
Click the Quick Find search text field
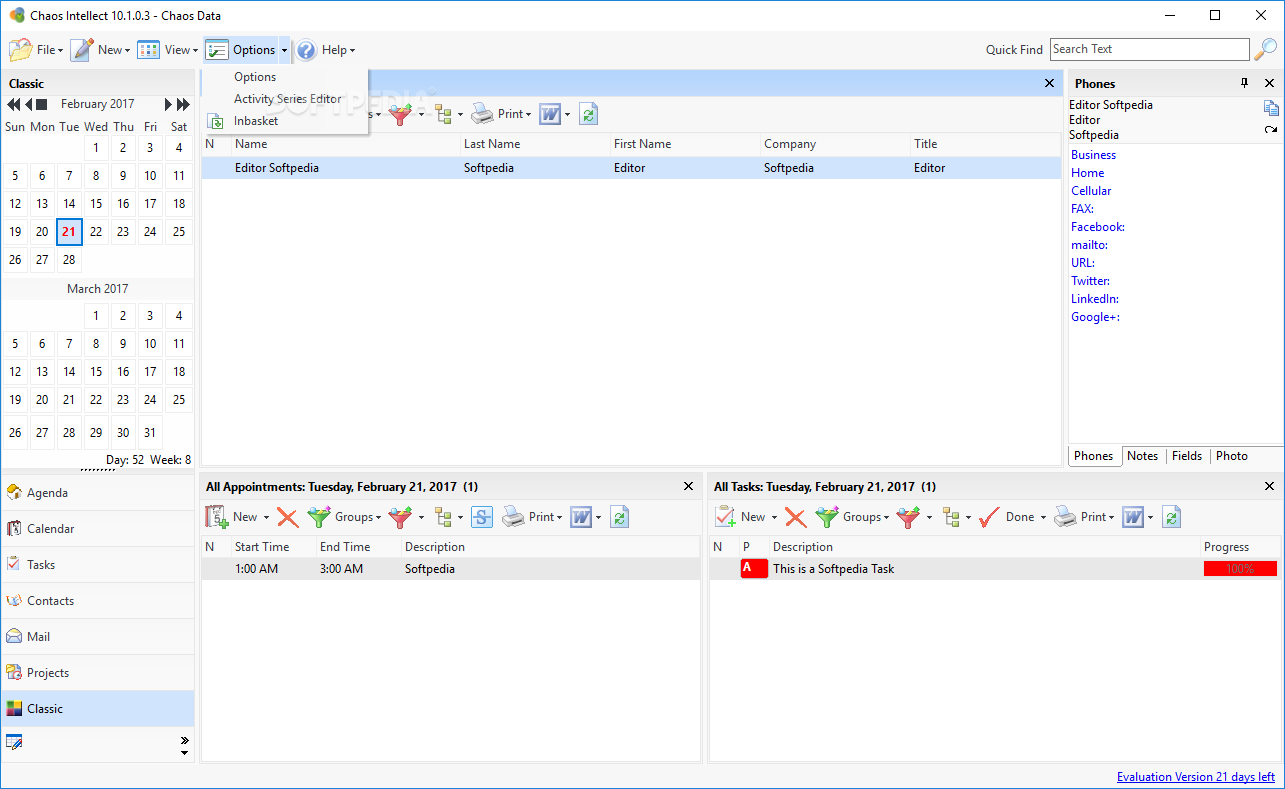(x=1149, y=49)
